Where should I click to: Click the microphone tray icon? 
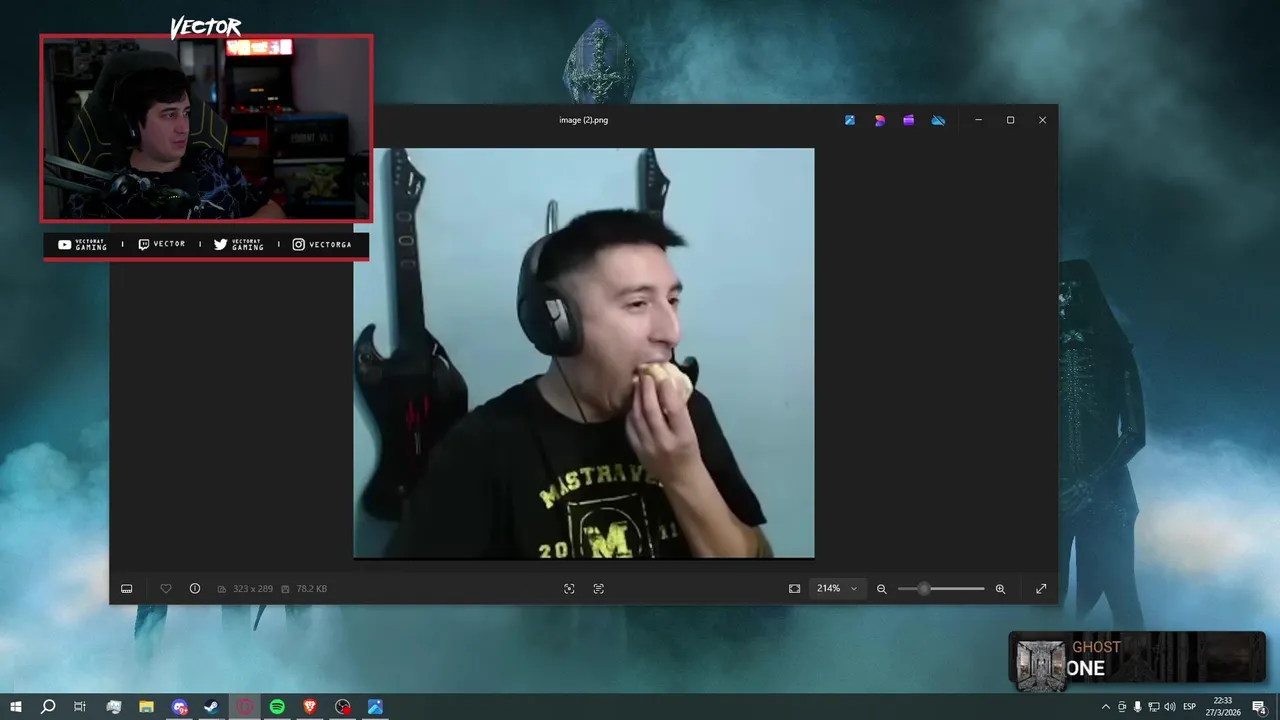click(1137, 707)
